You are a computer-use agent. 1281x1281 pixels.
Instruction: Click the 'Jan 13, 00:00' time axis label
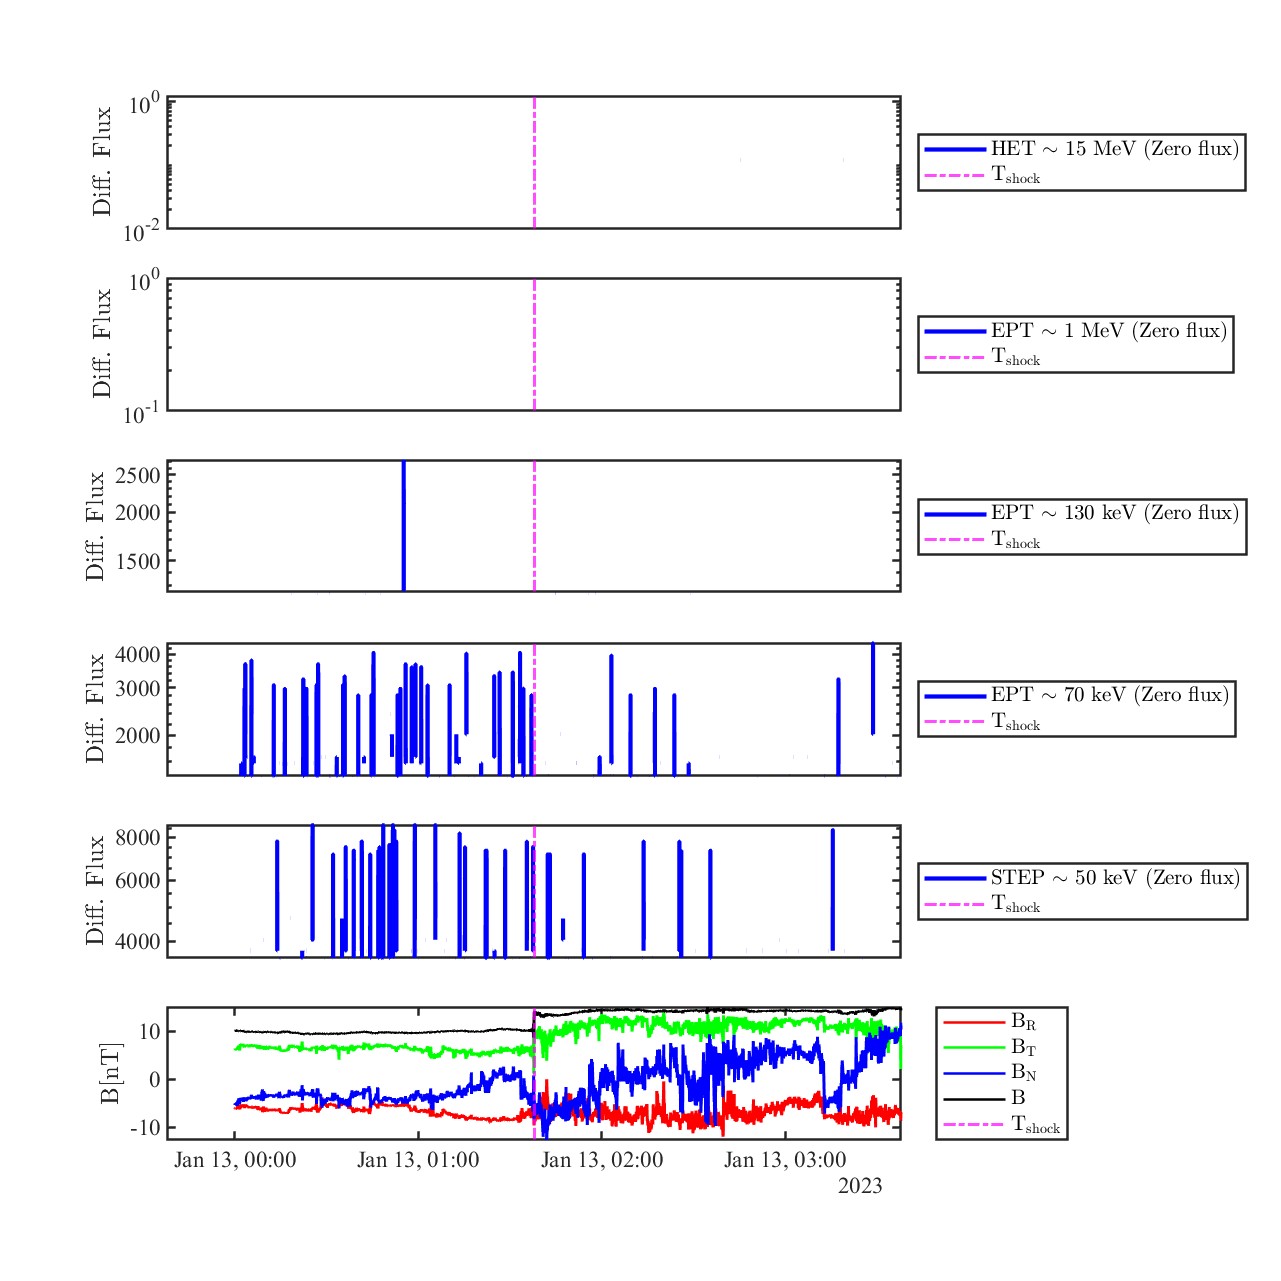(235, 1160)
